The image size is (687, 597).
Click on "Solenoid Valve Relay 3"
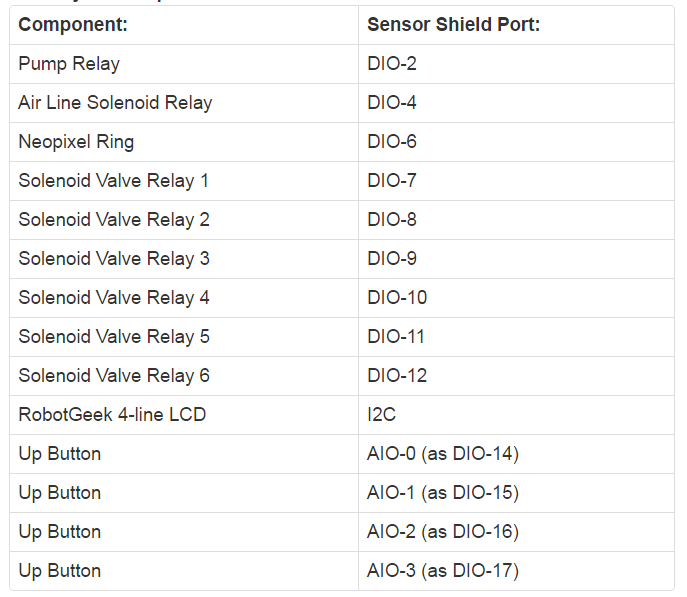pos(113,259)
